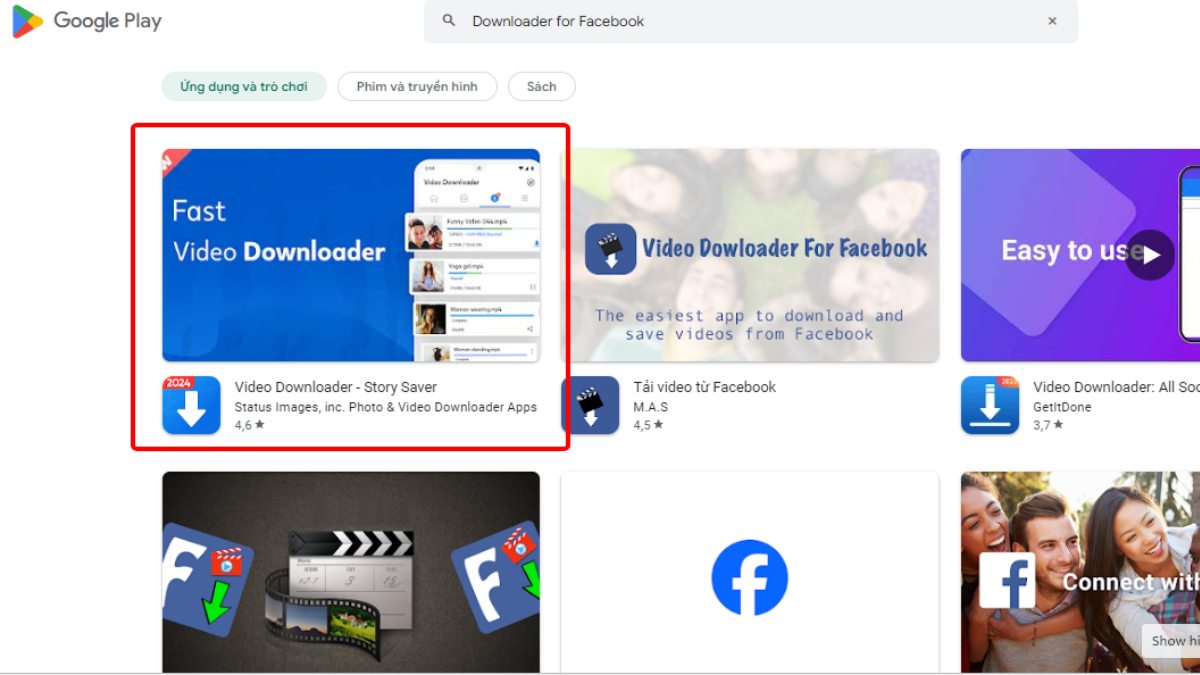Open the Fast Video Downloader promo banner
The height and width of the screenshot is (675, 1200).
[x=350, y=255]
